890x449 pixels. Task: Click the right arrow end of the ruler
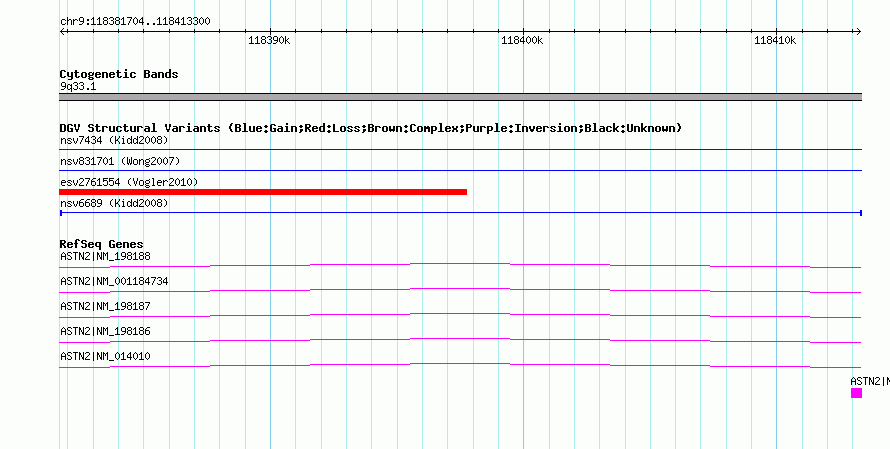click(858, 31)
